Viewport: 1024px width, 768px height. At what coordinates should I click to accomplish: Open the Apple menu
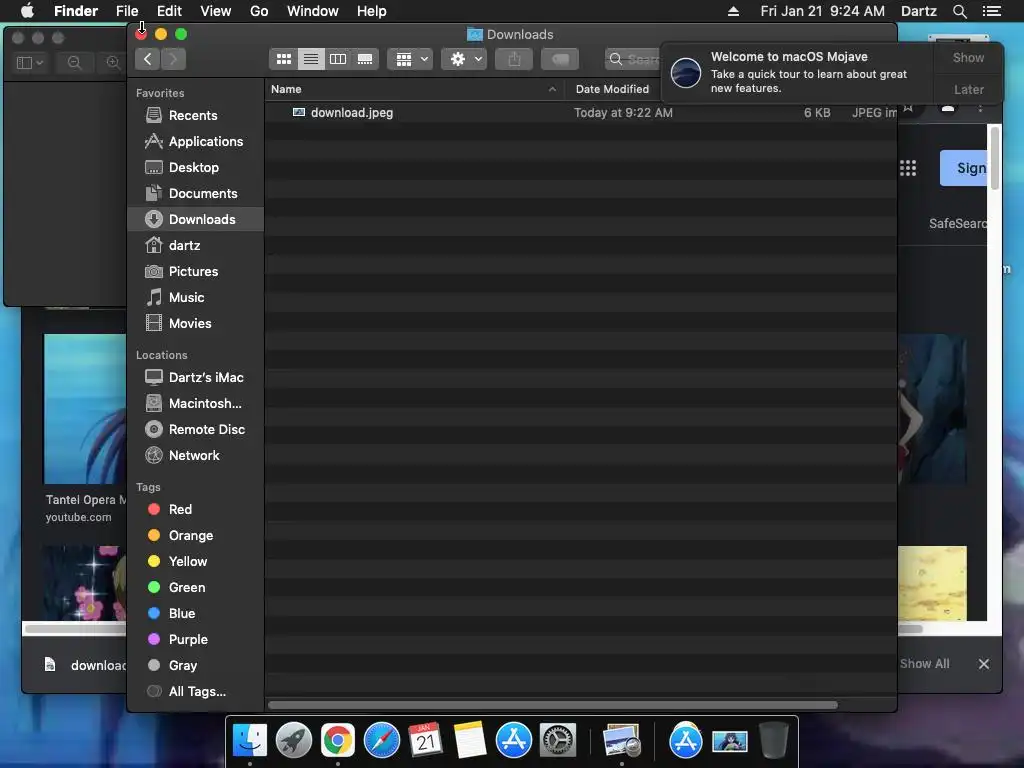[x=27, y=11]
